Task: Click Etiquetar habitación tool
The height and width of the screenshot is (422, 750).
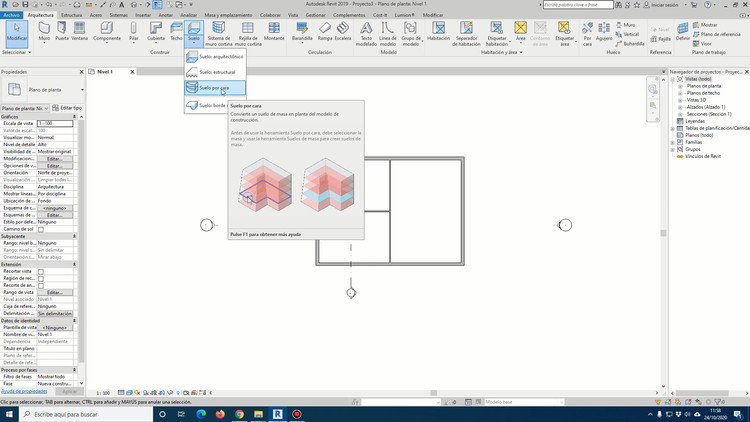Action: coord(496,33)
